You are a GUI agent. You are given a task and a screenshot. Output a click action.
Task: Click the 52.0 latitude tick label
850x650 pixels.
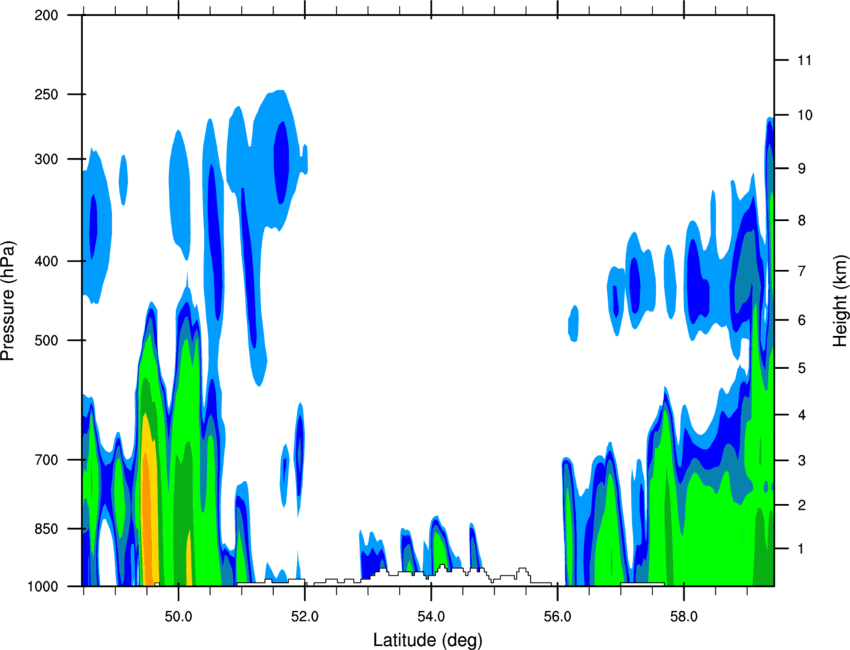click(305, 617)
